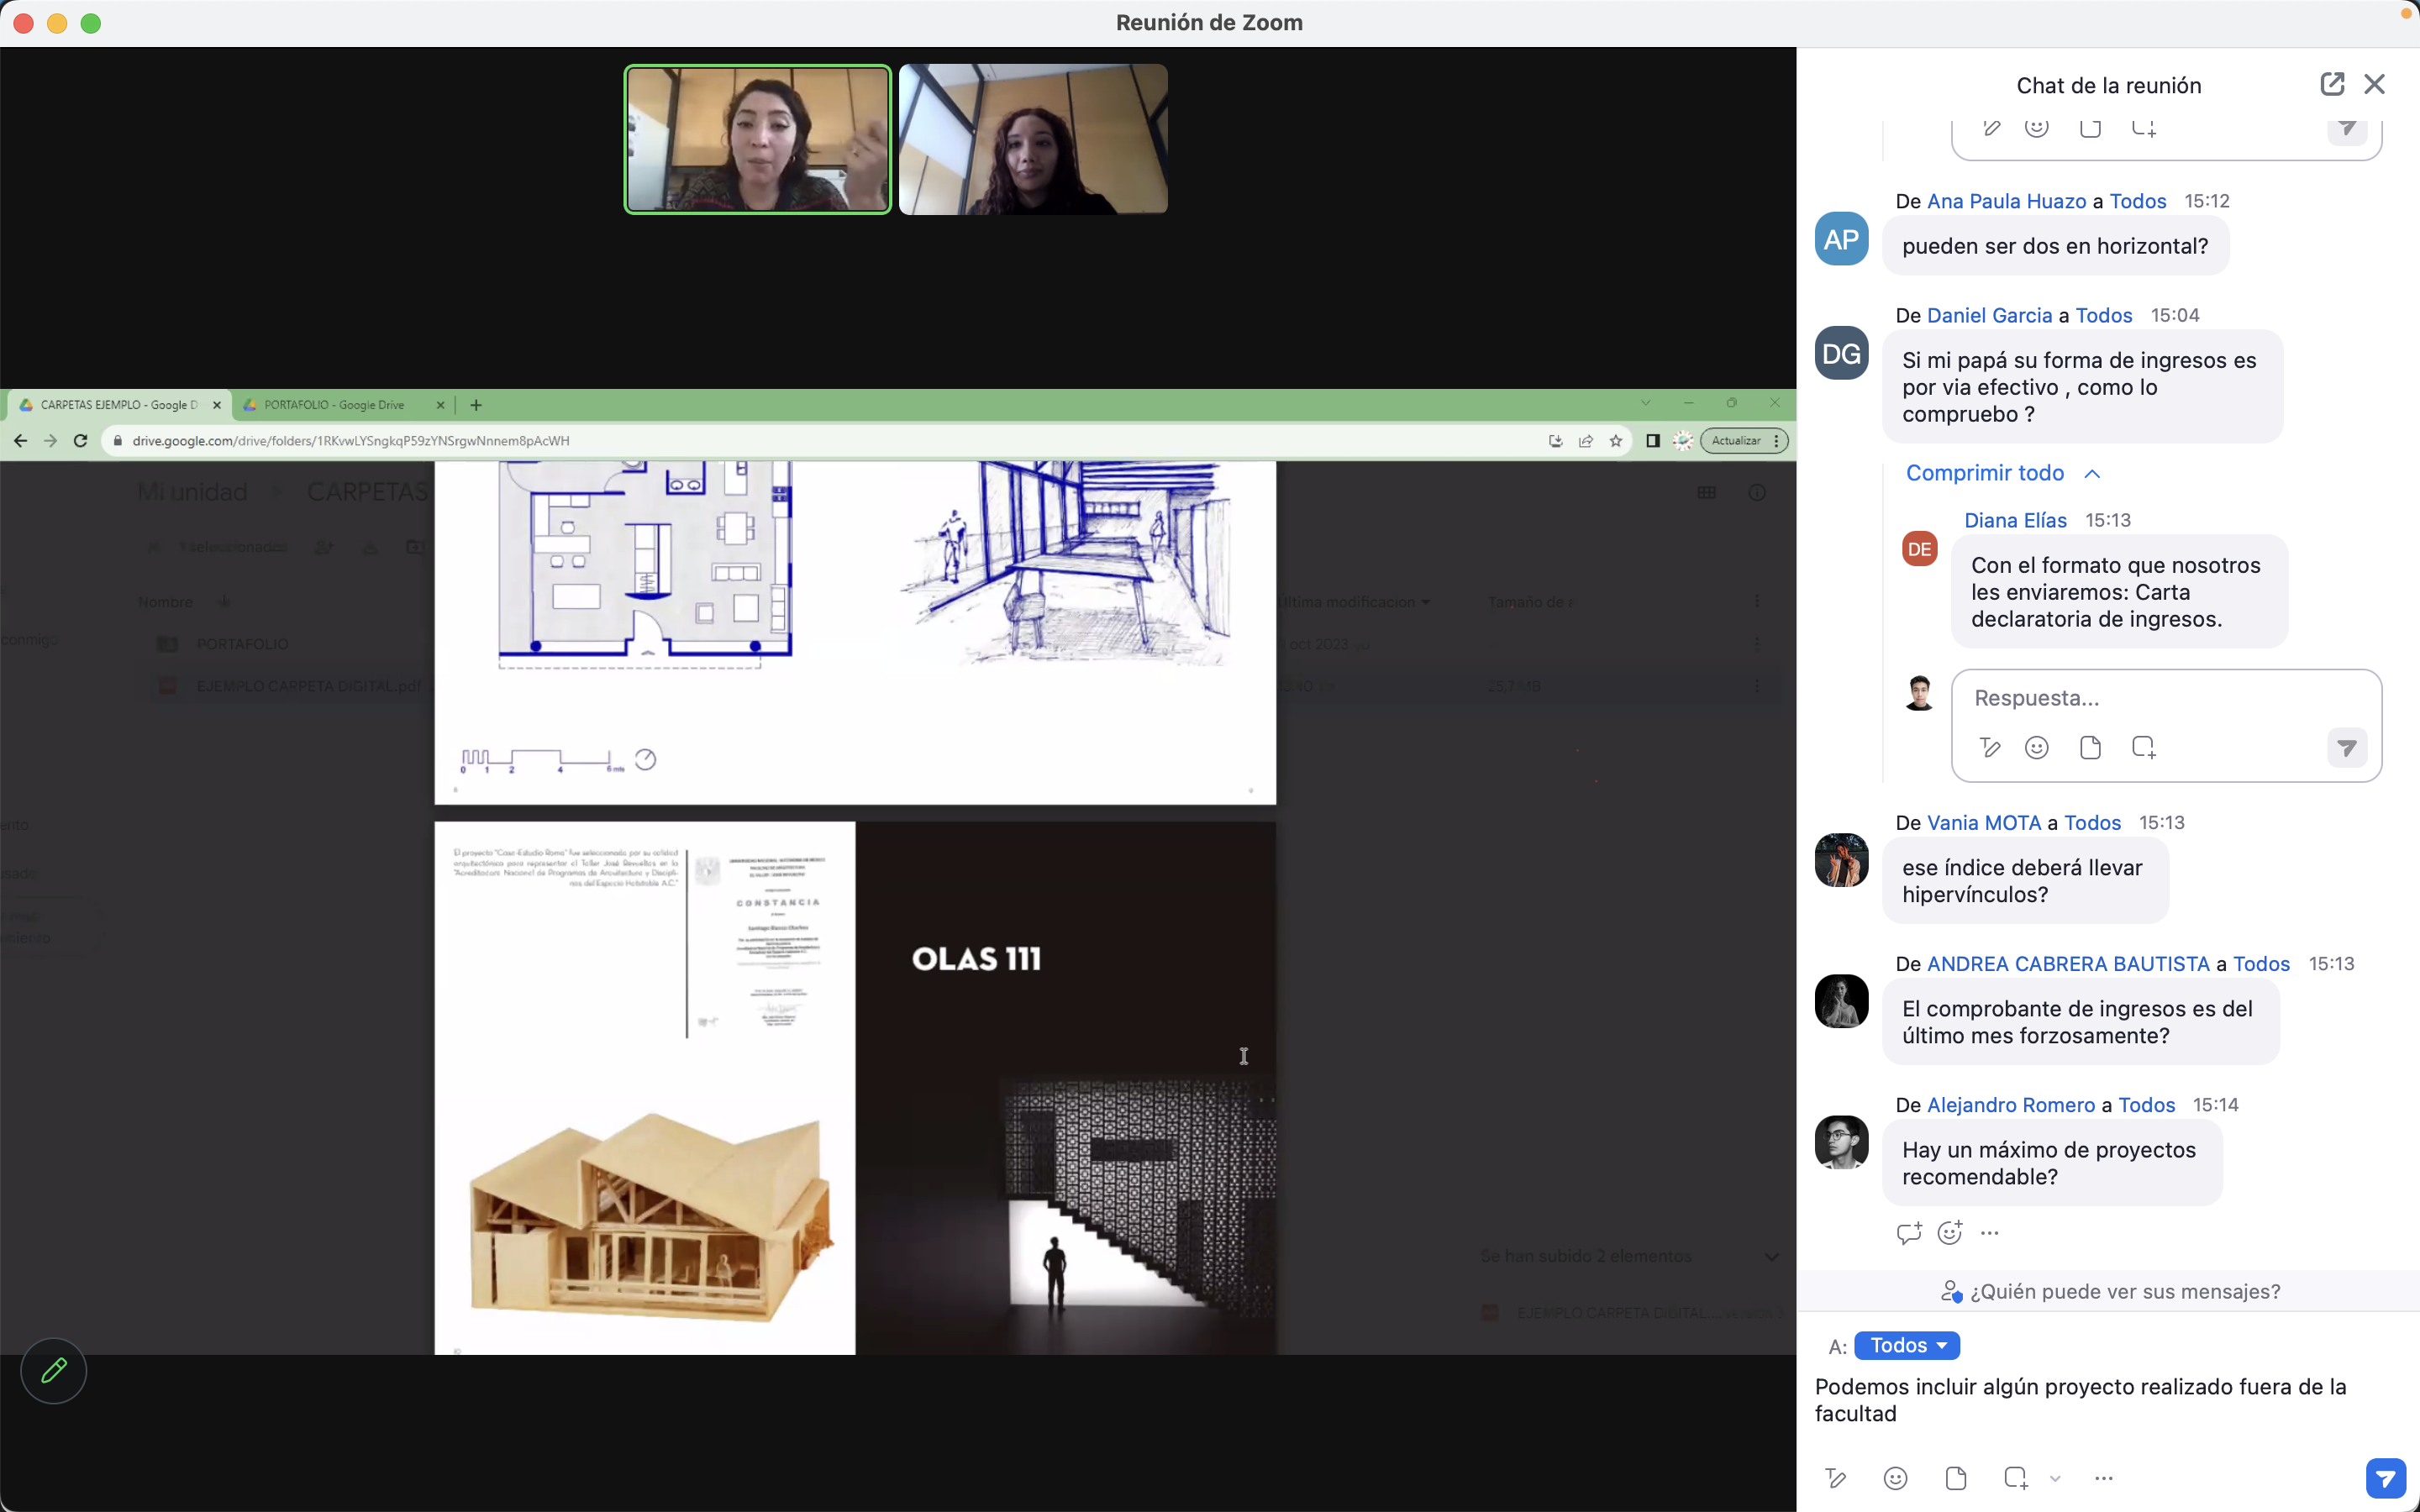Open emoji picker in main chat toolbar
Viewport: 2420px width, 1512px height.
[1895, 1478]
